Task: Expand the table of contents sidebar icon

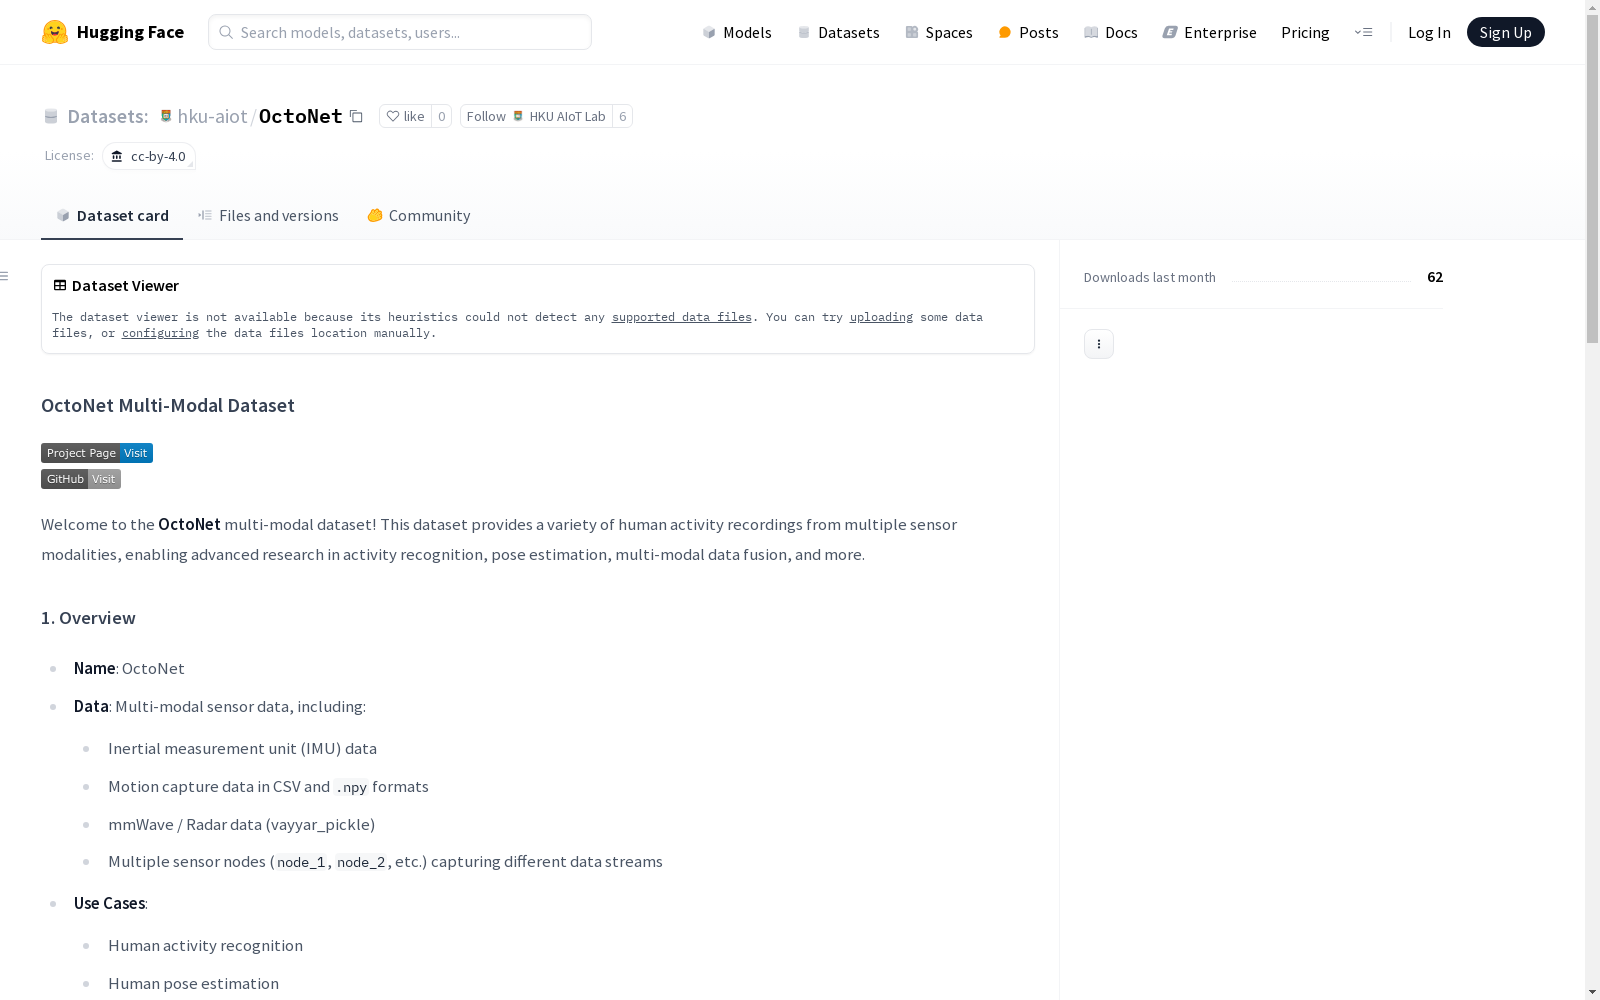Action: coord(5,276)
